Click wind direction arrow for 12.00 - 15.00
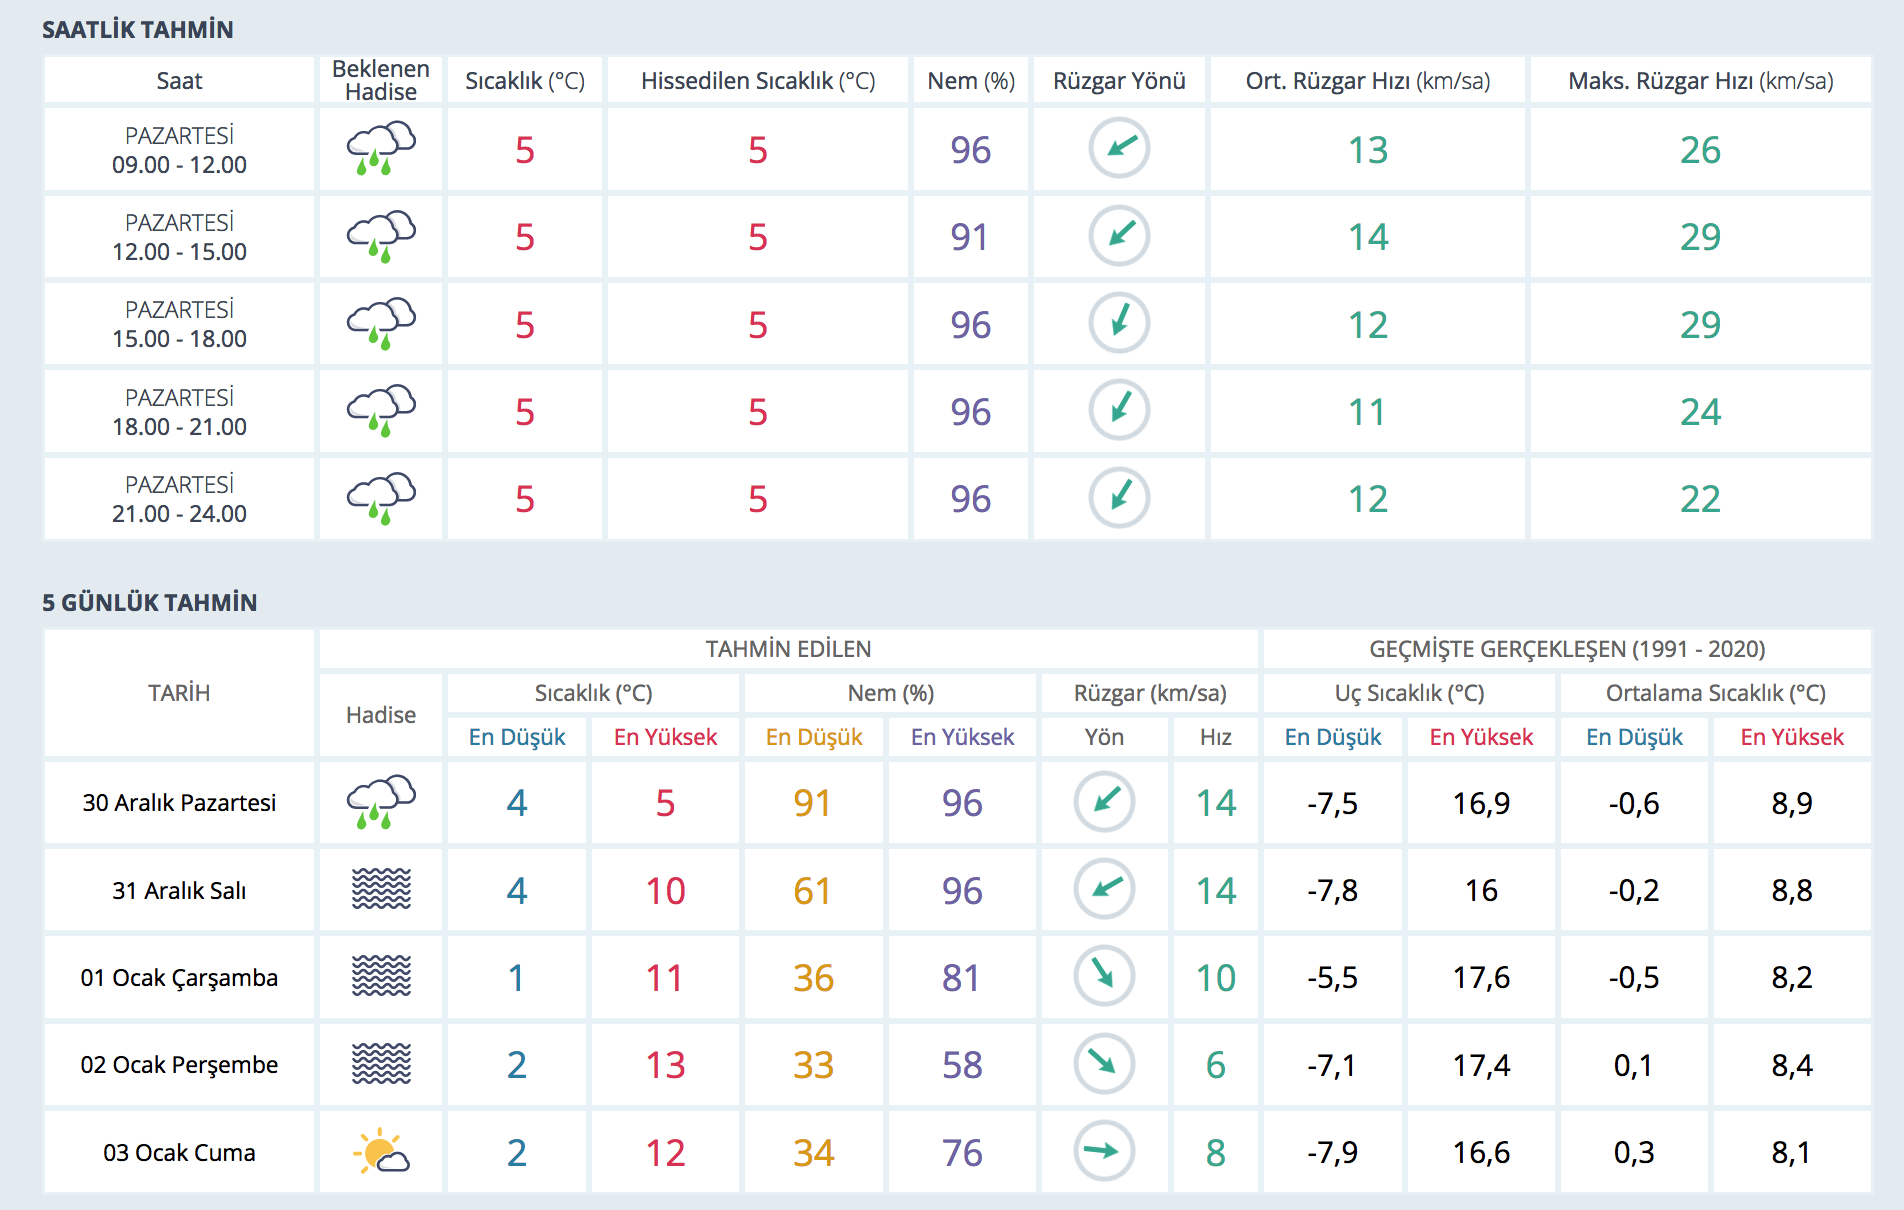This screenshot has width=1904, height=1210. point(1119,236)
